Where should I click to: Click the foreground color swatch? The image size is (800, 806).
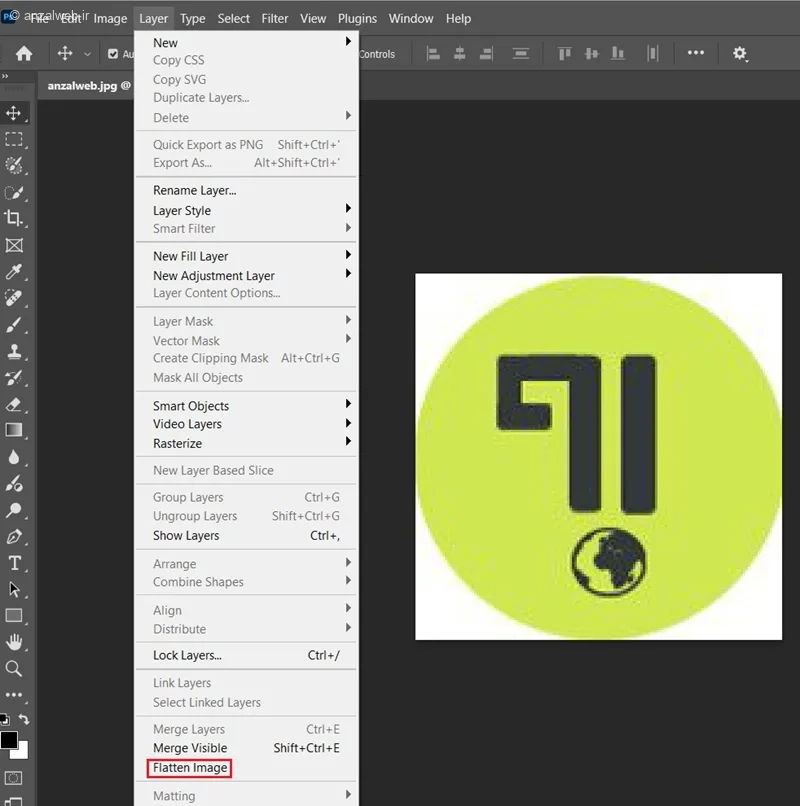coord(9,740)
